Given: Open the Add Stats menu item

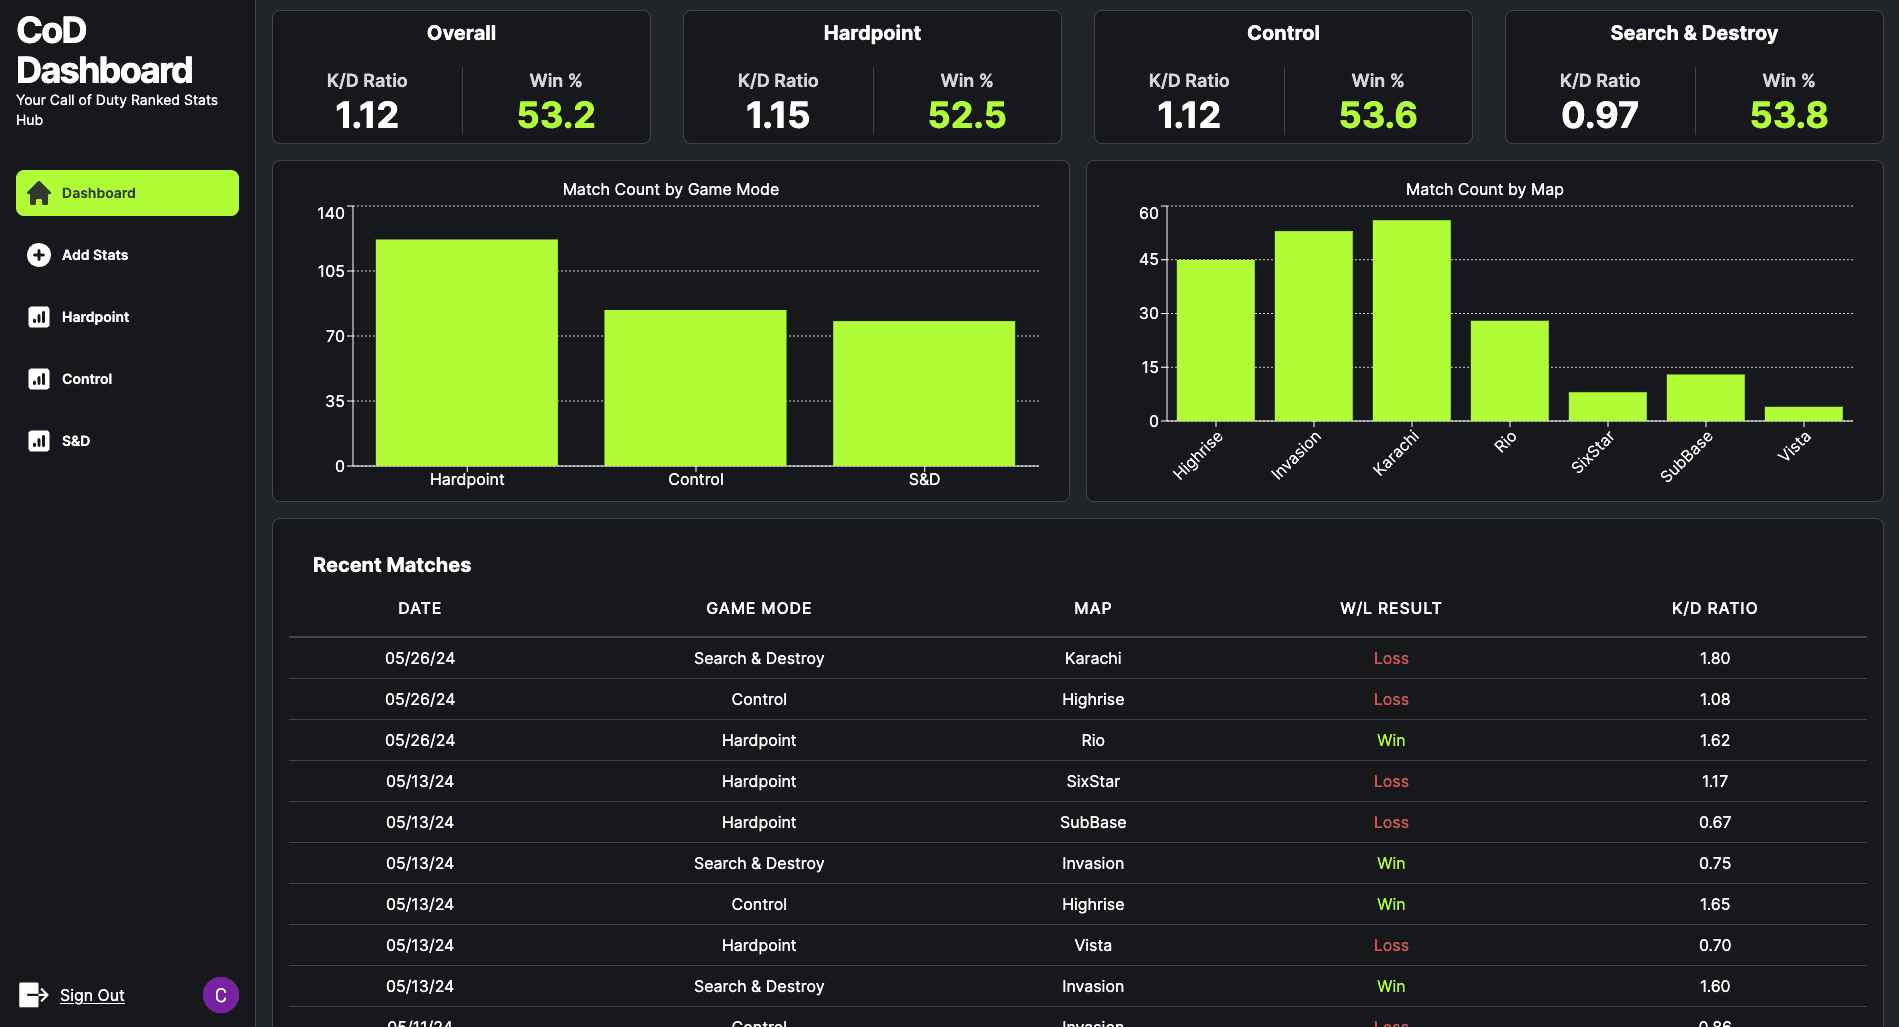Looking at the screenshot, I should click(x=95, y=255).
